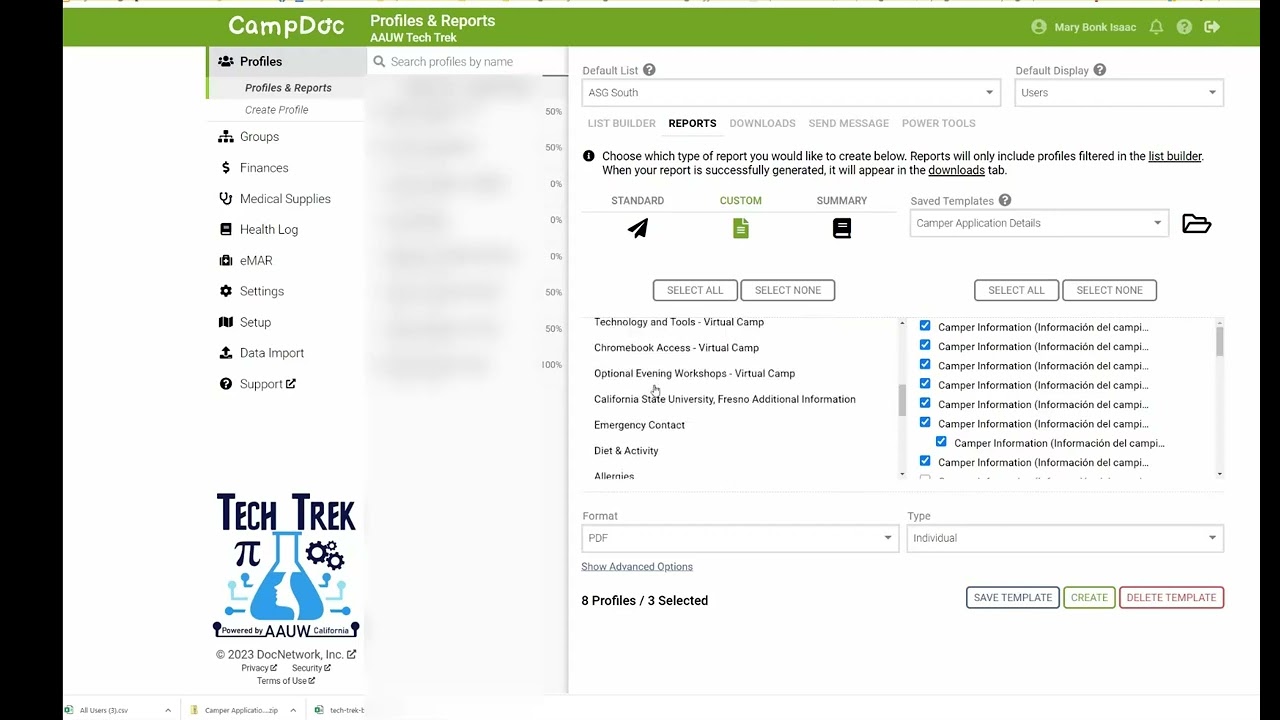Click the Health Log notebook icon
Screen dimensions: 1280x720
coord(226,230)
